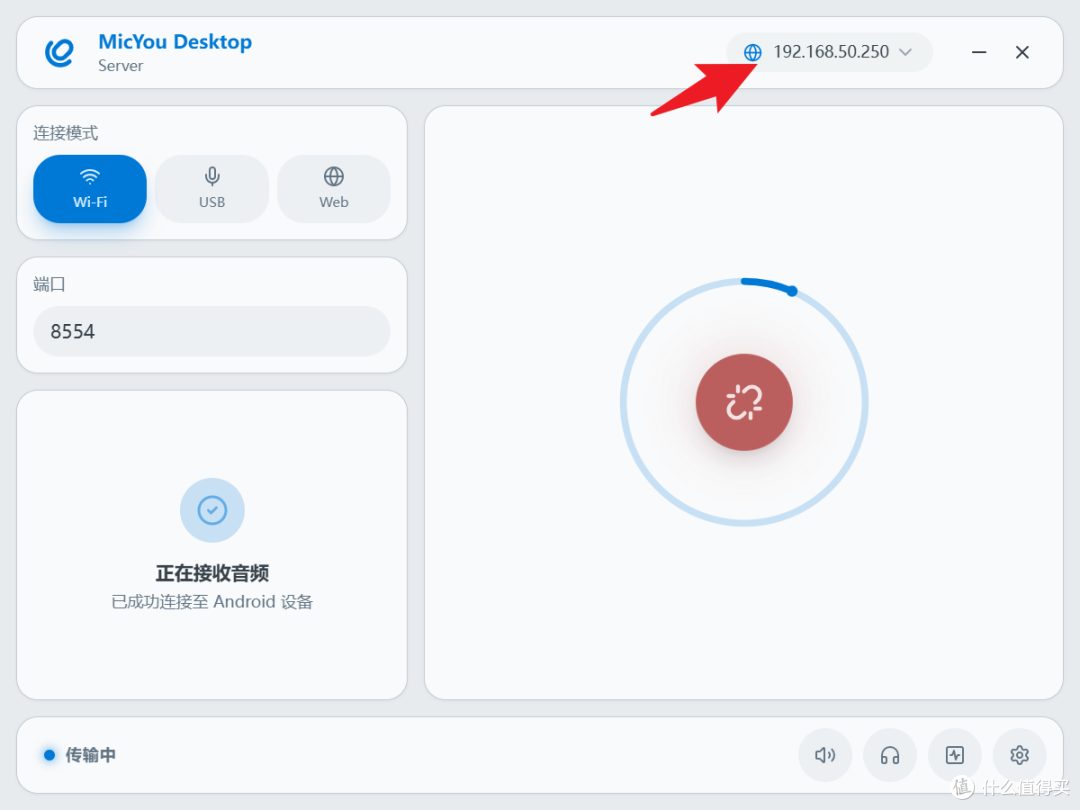This screenshot has width=1080, height=810.
Task: Open the 192.168.50.250 IP address dropdown
Action: coord(829,52)
